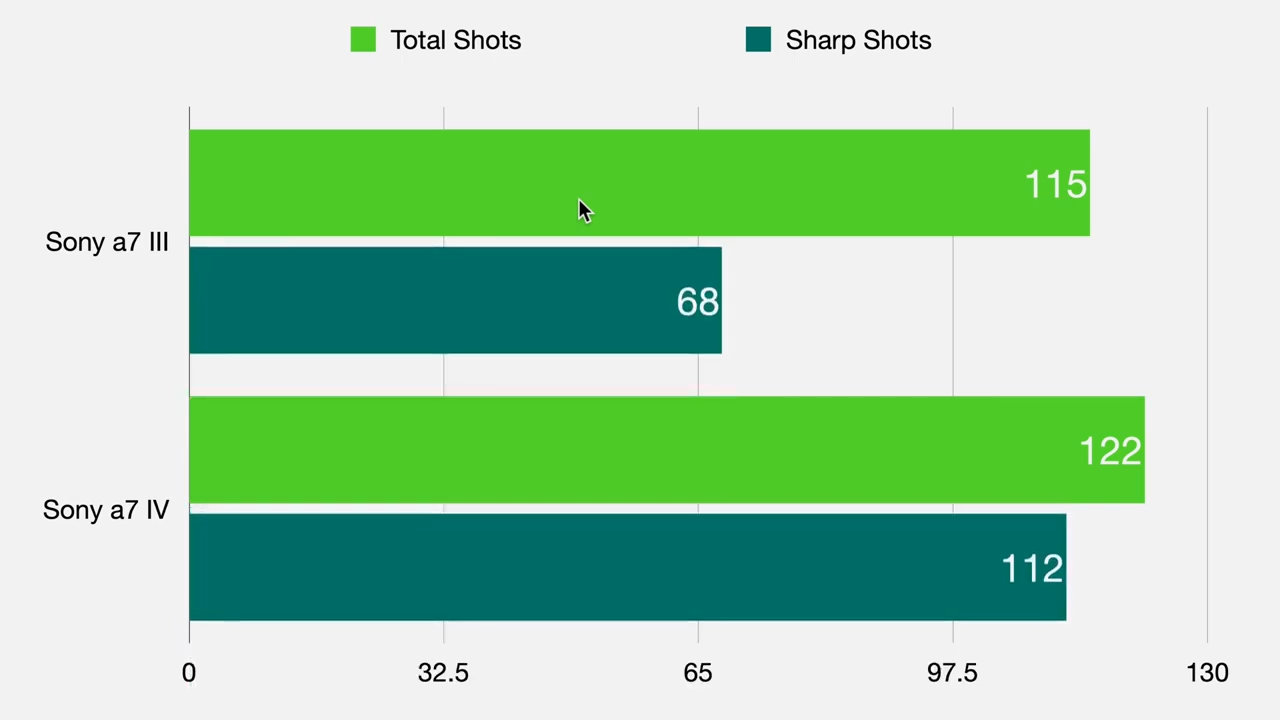Viewport: 1280px width, 720px height.
Task: Click the "Sony a7 IV" category label
Action: point(106,510)
